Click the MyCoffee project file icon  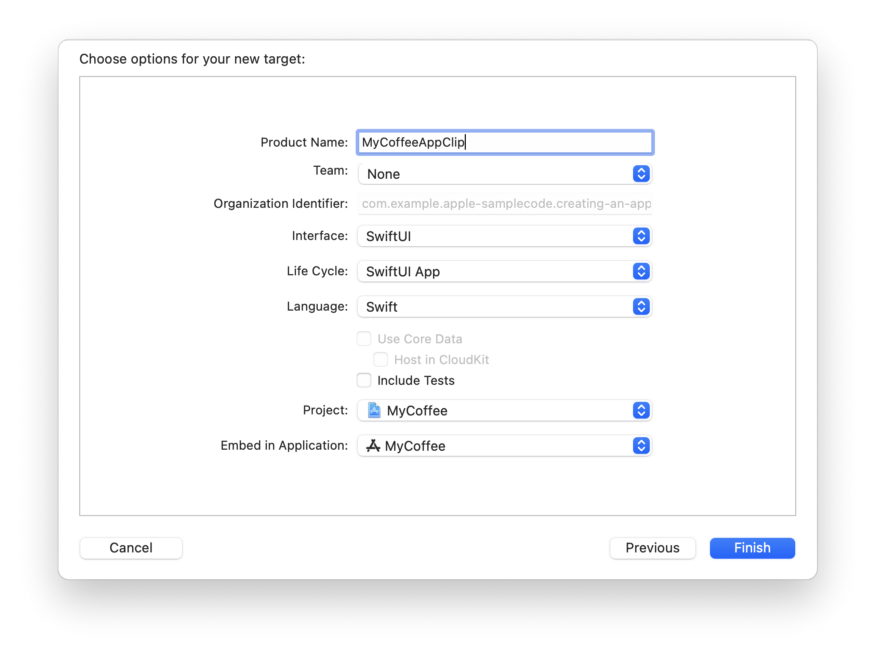click(374, 410)
